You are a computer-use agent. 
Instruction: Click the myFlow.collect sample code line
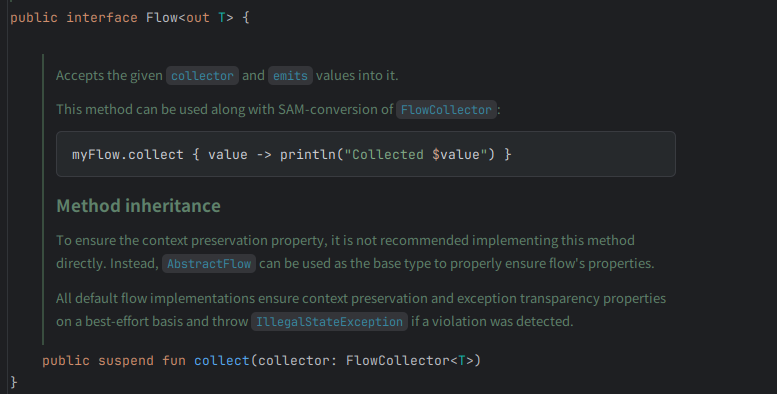pos(291,155)
